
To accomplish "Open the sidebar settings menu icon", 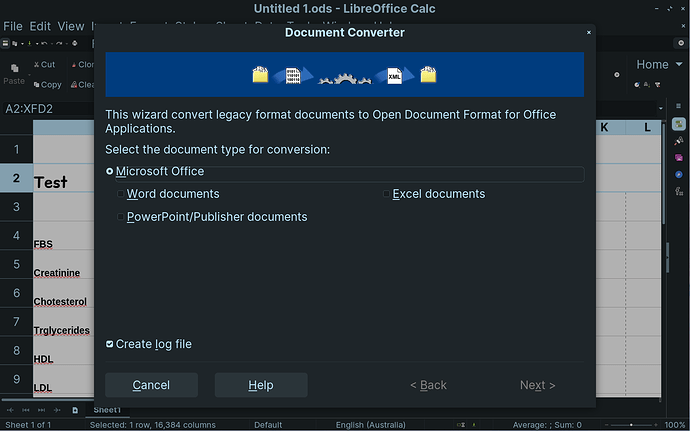I will click(678, 106).
